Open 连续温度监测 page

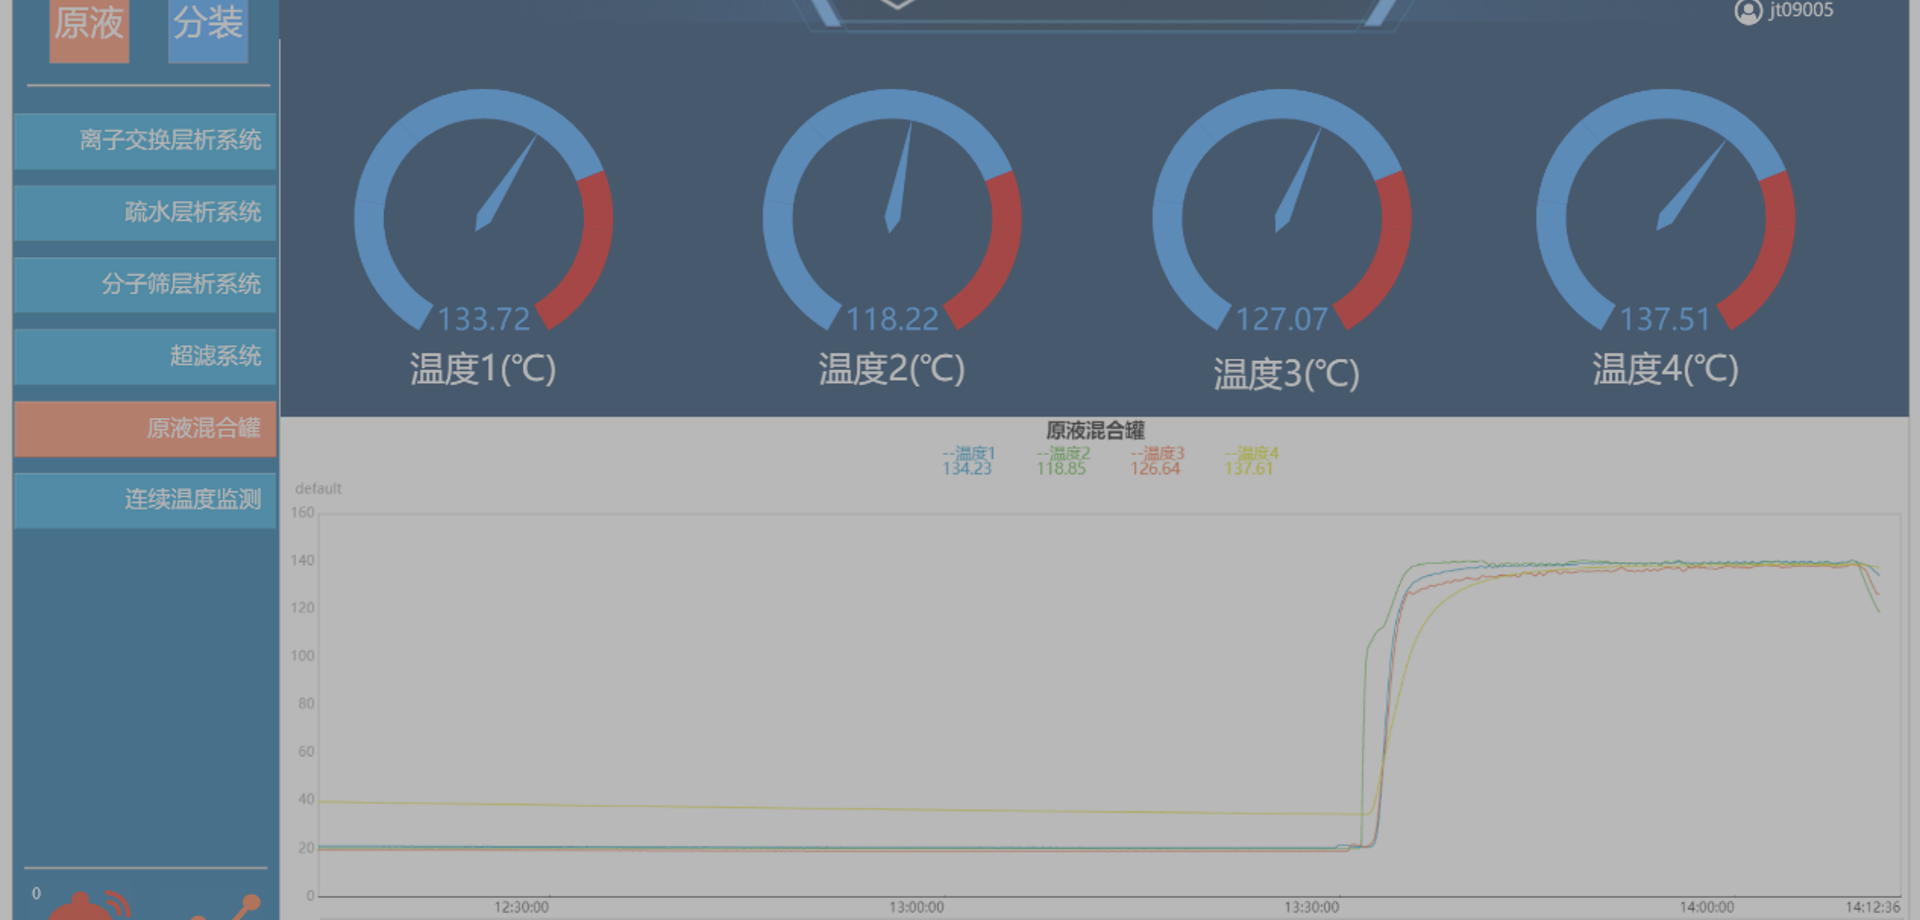click(x=145, y=500)
